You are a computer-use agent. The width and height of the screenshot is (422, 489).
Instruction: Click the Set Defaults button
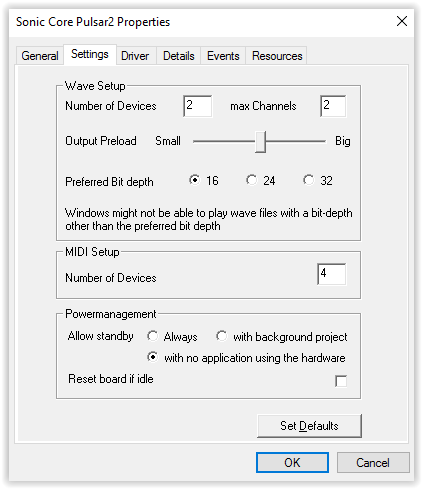pos(309,426)
